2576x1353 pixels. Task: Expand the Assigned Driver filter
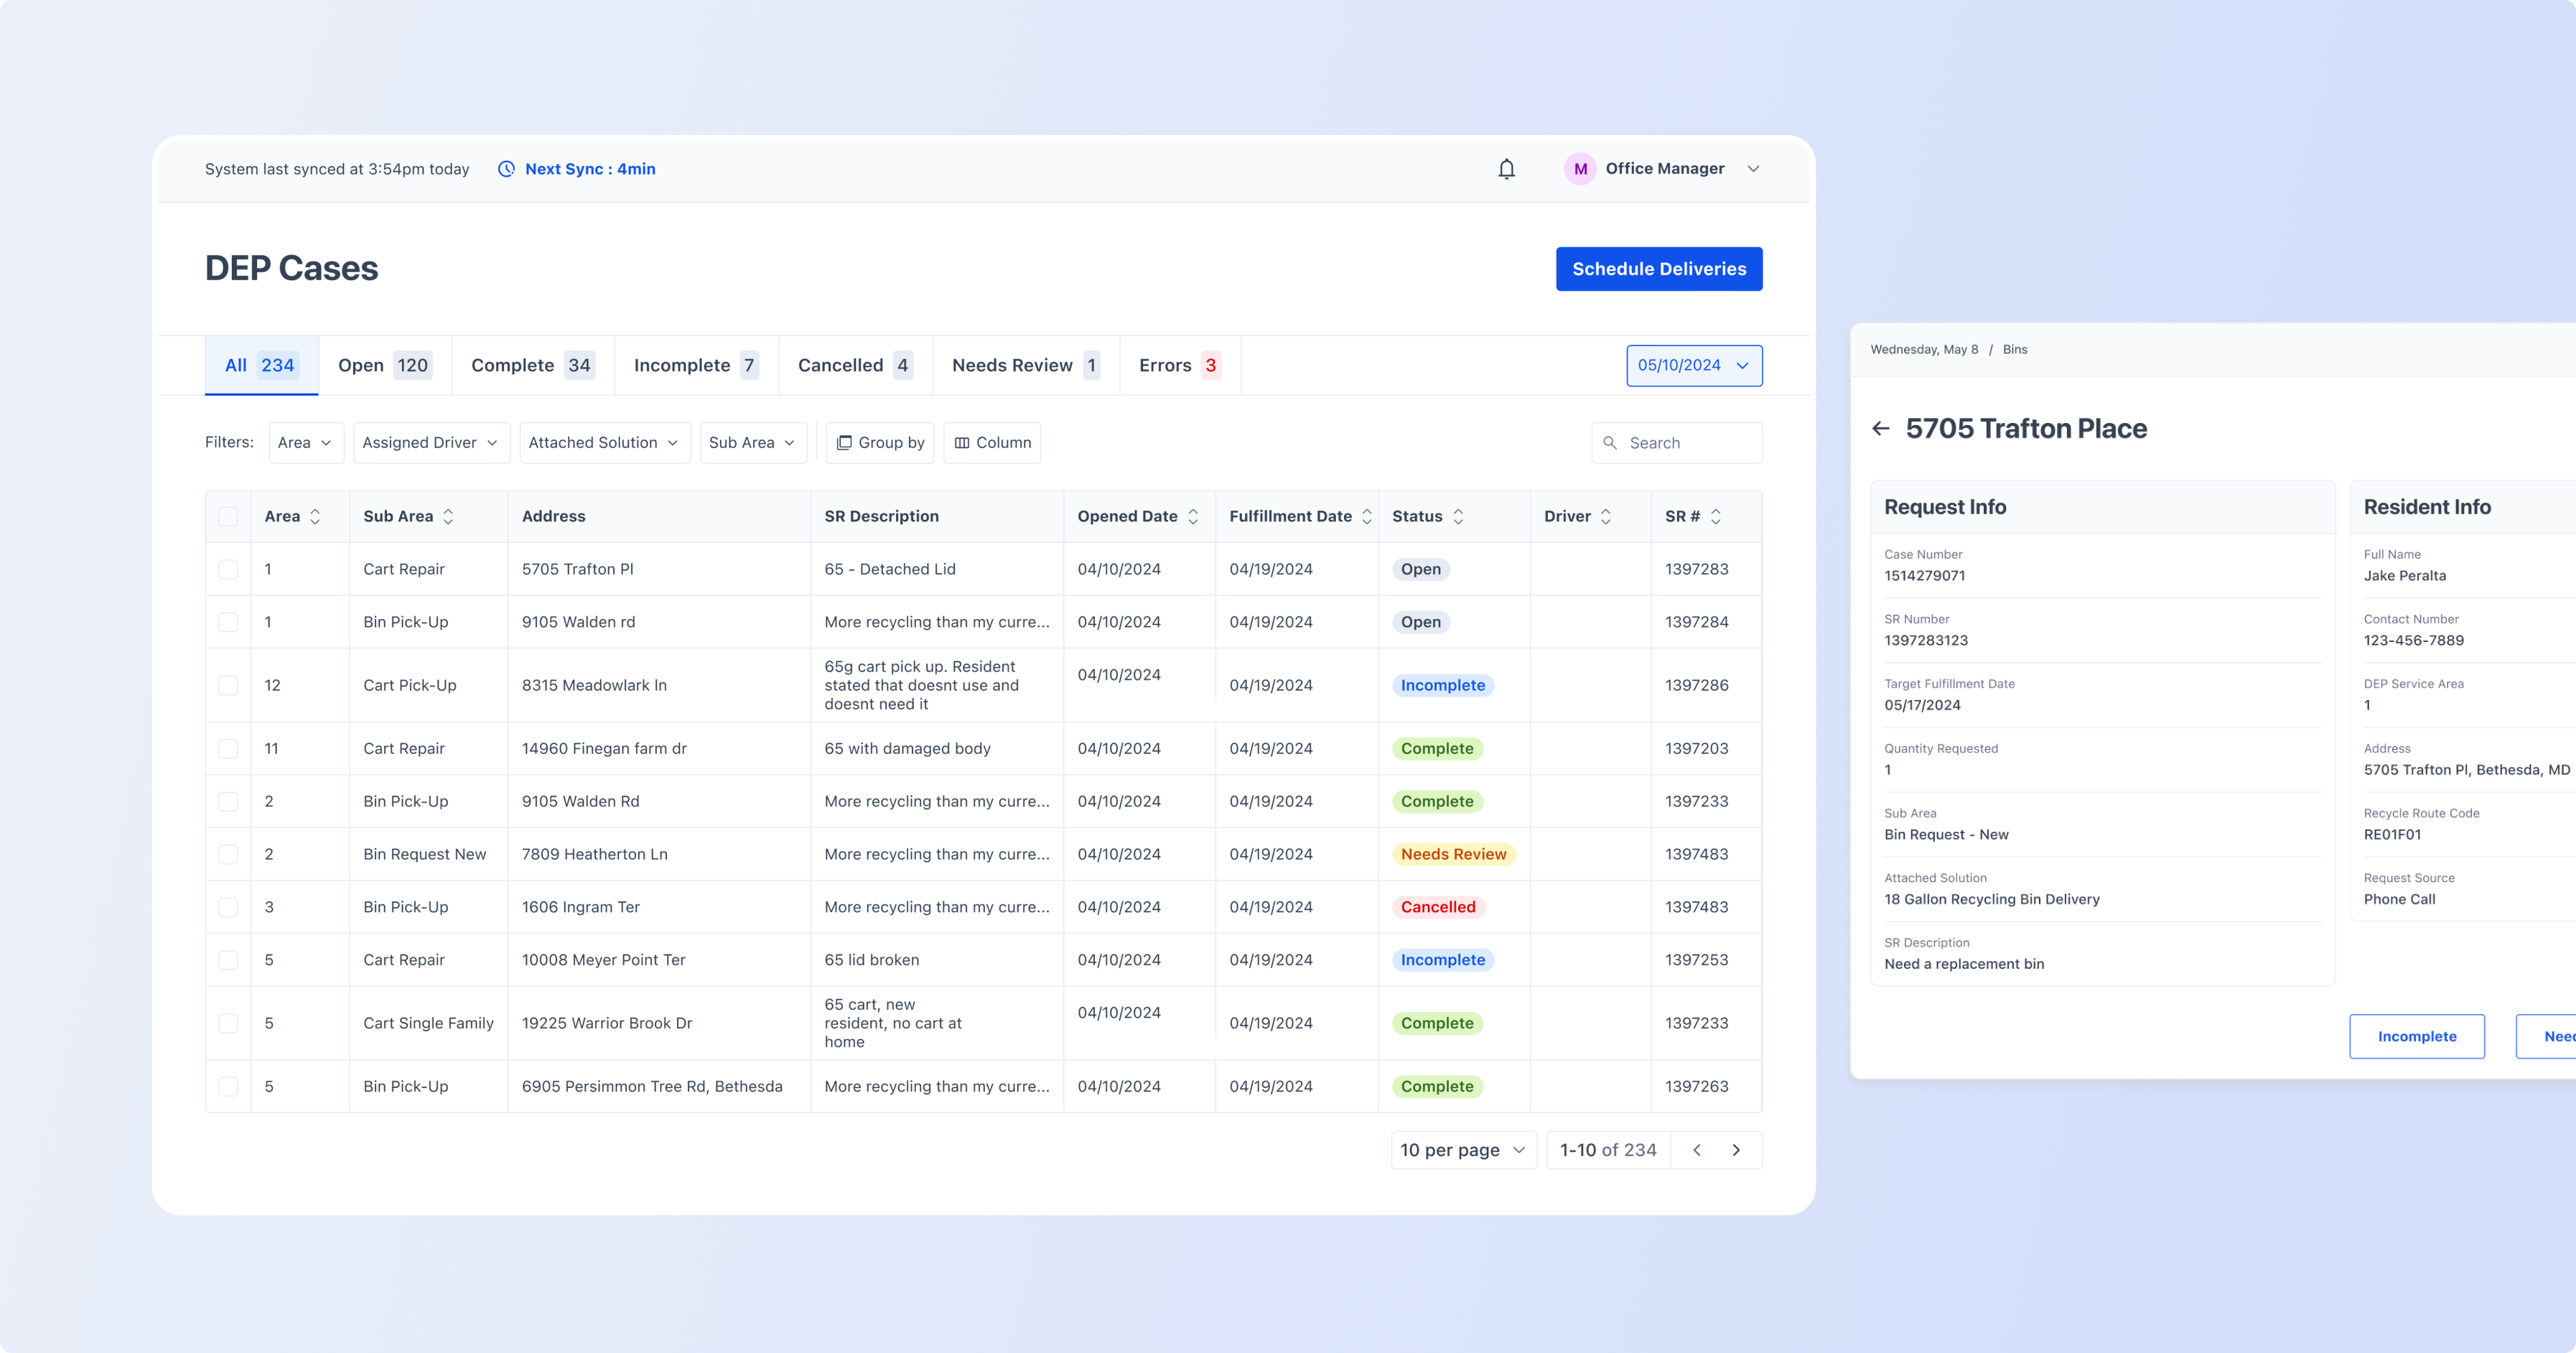[431, 443]
